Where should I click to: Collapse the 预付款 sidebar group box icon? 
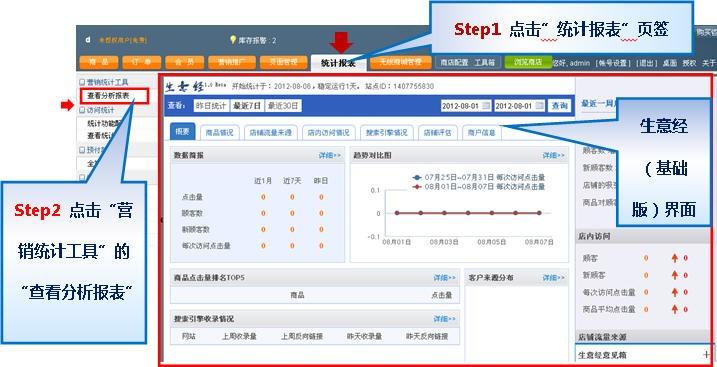point(82,150)
